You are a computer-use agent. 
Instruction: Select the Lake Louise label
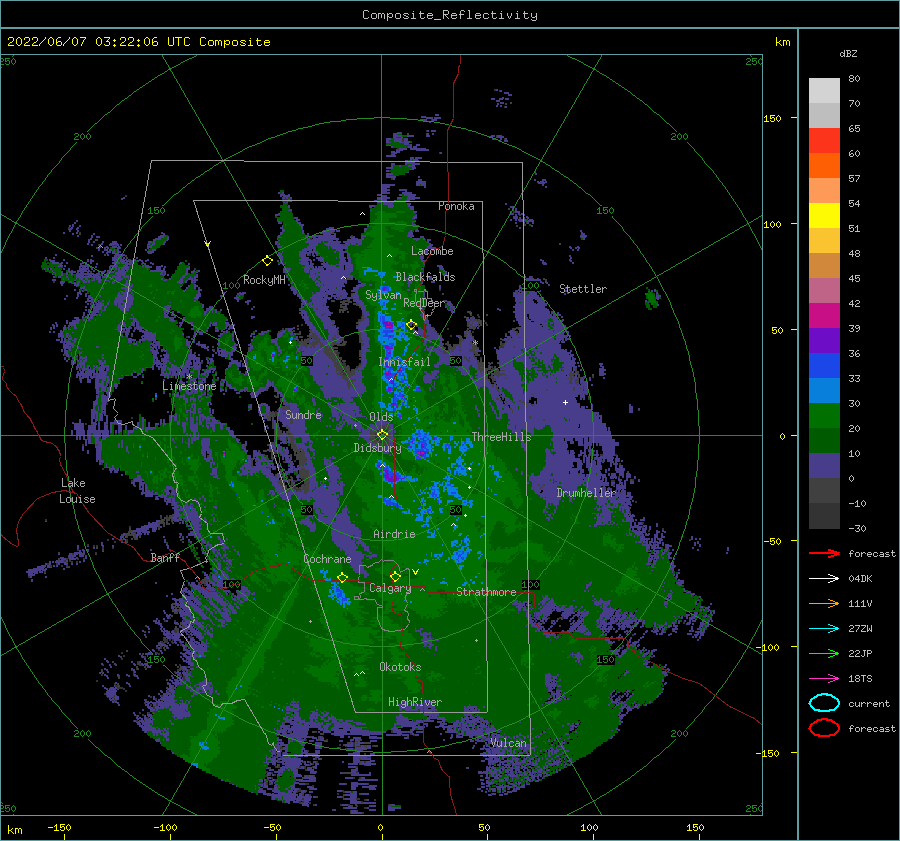tap(77, 491)
